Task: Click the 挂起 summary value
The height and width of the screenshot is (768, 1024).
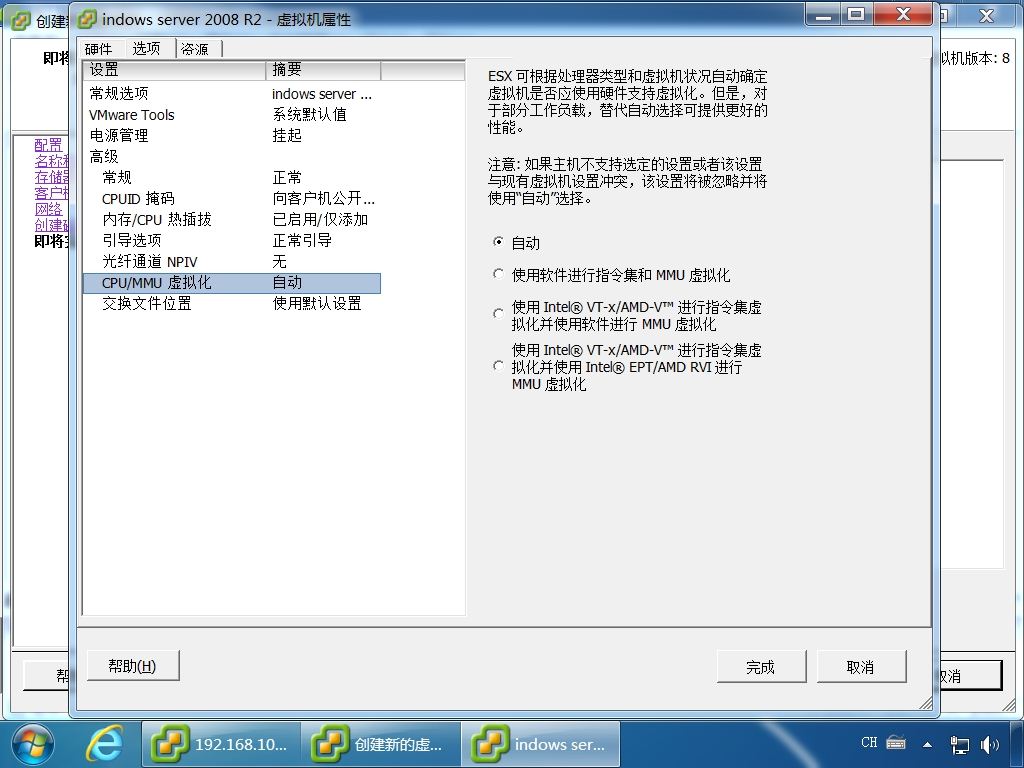Action: pyautogui.click(x=287, y=135)
